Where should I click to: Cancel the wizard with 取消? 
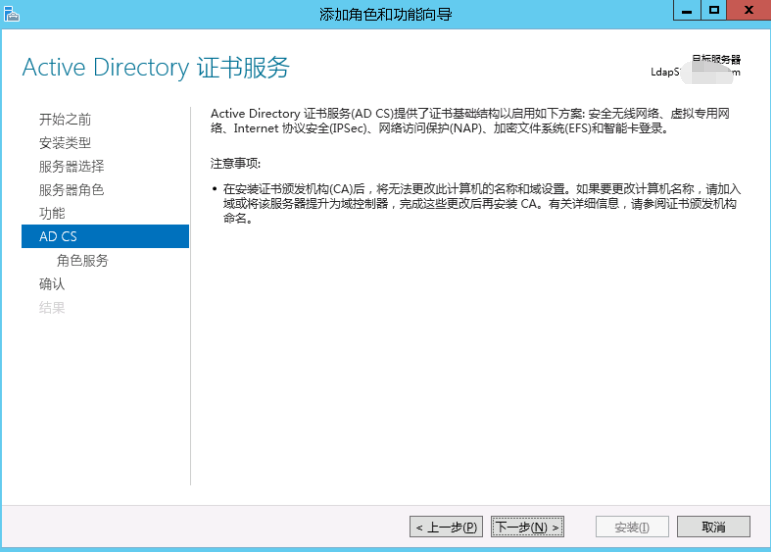pos(713,527)
